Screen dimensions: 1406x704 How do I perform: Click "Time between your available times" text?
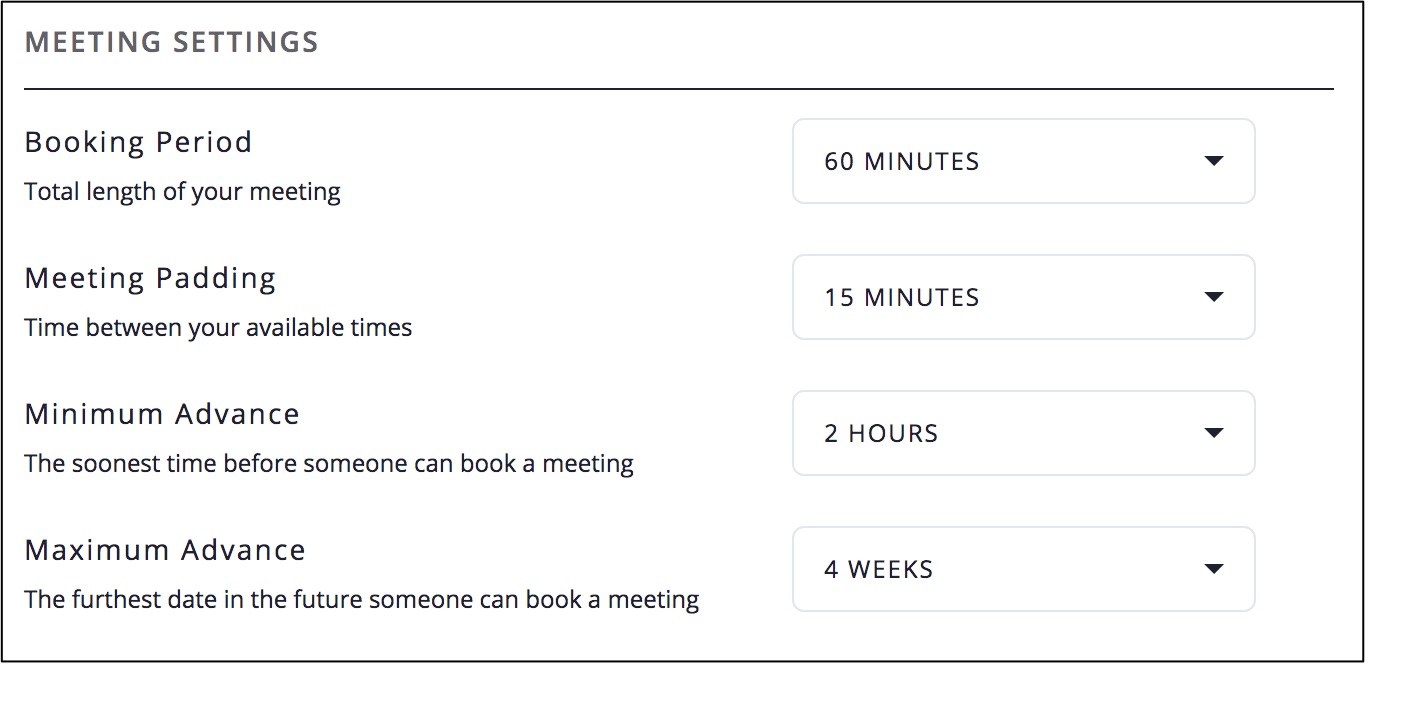point(218,328)
